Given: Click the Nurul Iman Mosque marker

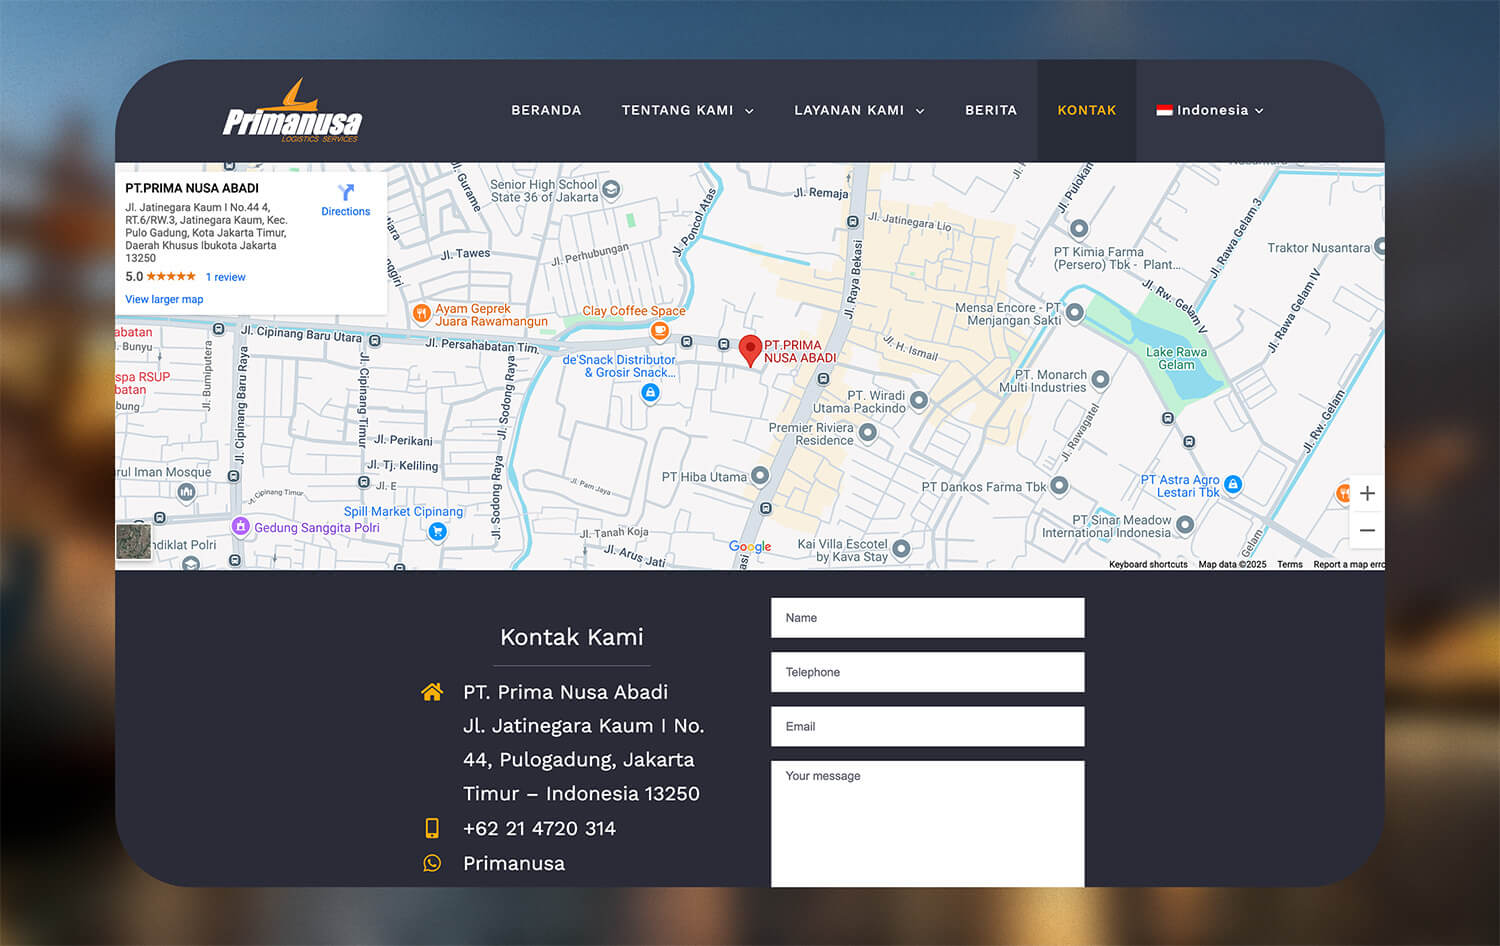Looking at the screenshot, I should click(x=187, y=491).
